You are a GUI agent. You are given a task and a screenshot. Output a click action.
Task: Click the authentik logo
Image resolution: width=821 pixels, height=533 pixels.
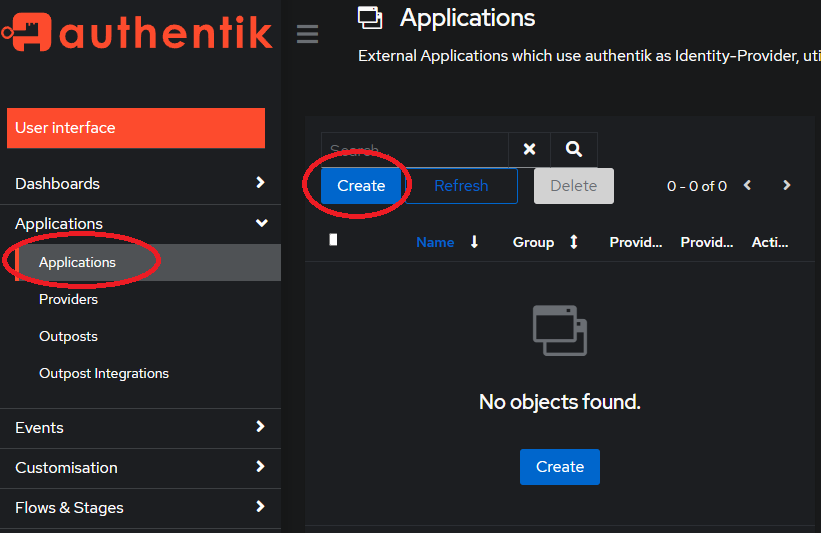137,32
